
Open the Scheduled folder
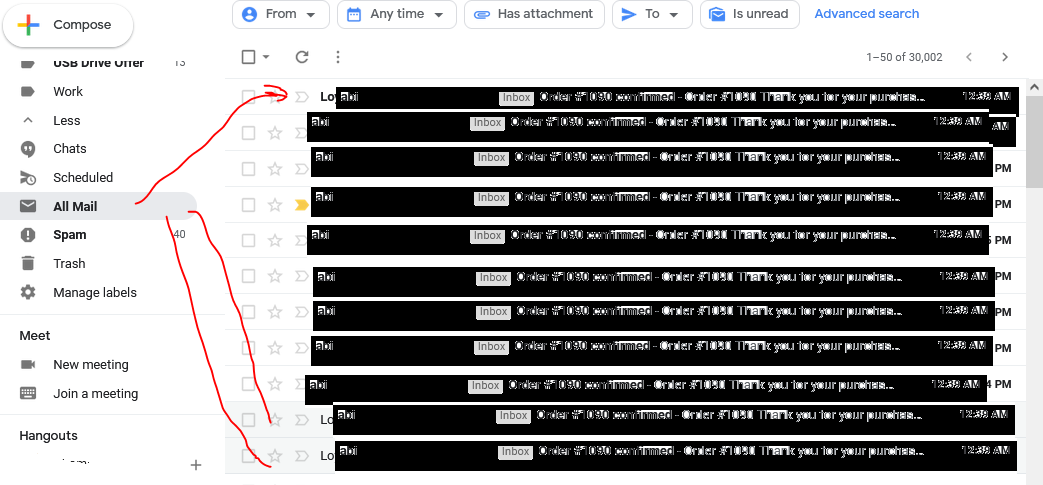pyautogui.click(x=83, y=178)
